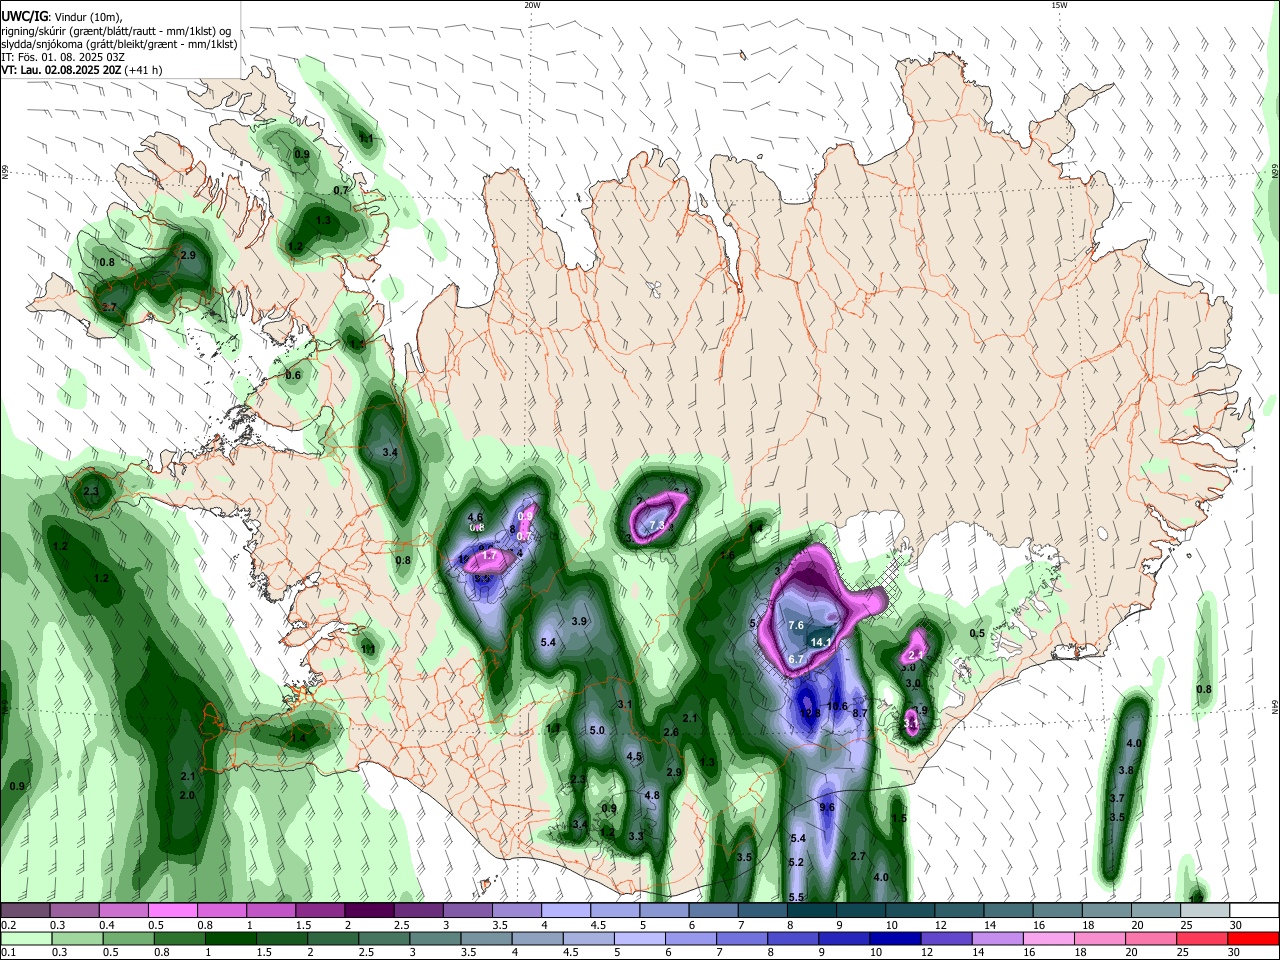This screenshot has height=960, width=1280.
Task: Select the white swatch ending the snow legend
Action: 1254,910
